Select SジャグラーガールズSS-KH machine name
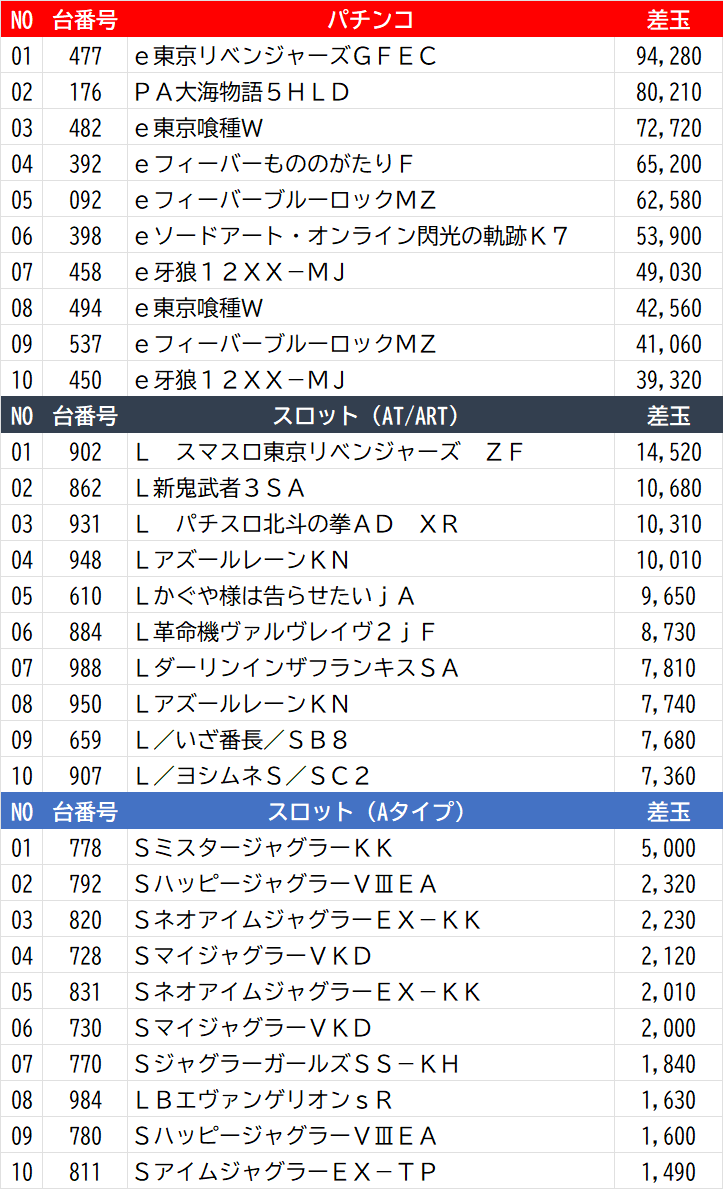 pyautogui.click(x=297, y=1065)
